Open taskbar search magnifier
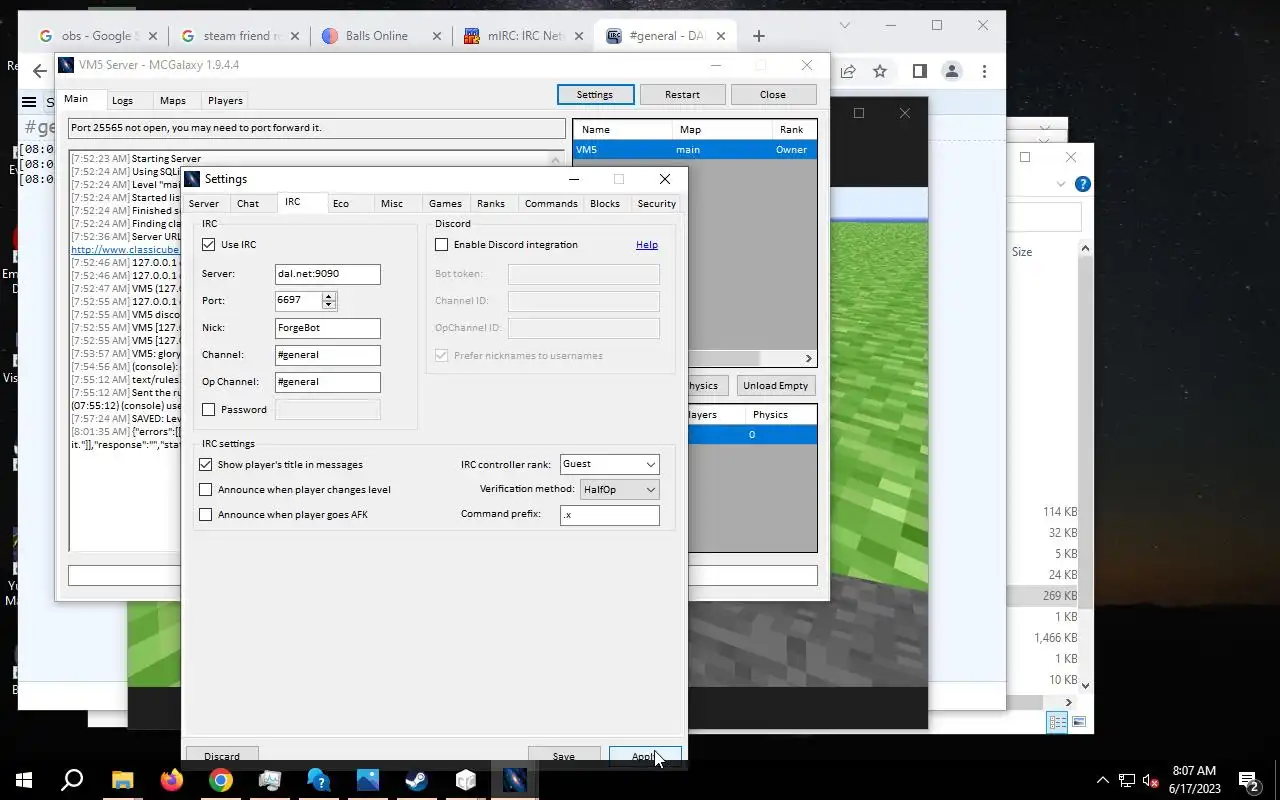The image size is (1280, 800). 72,780
